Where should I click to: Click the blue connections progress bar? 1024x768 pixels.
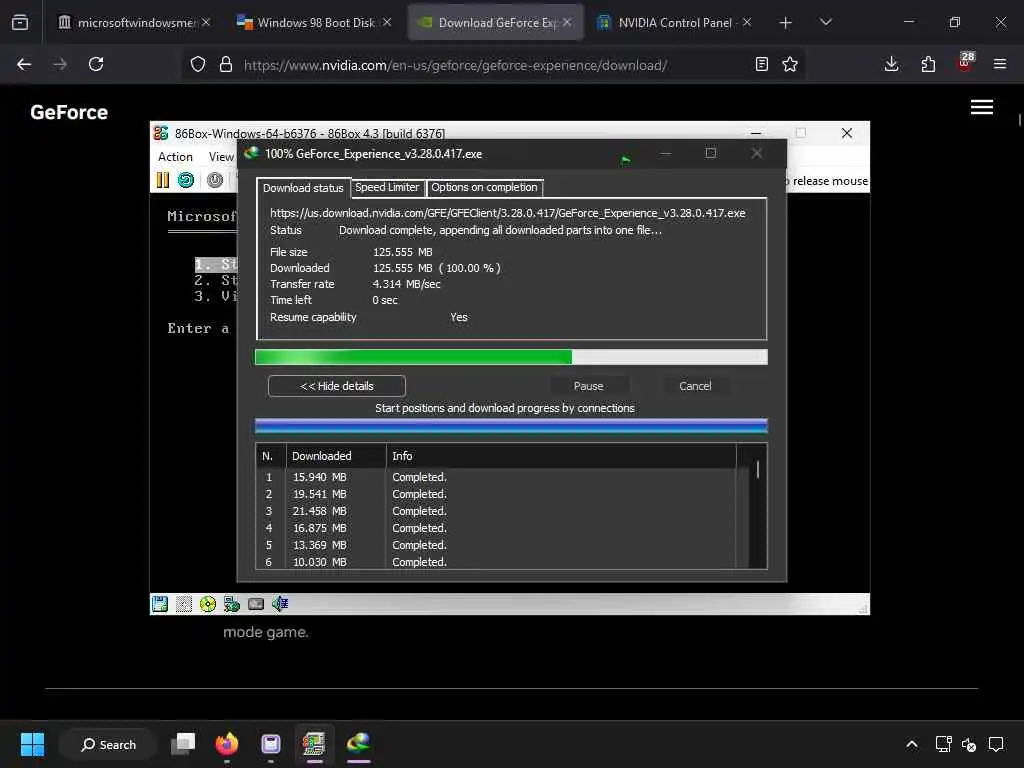coord(511,426)
